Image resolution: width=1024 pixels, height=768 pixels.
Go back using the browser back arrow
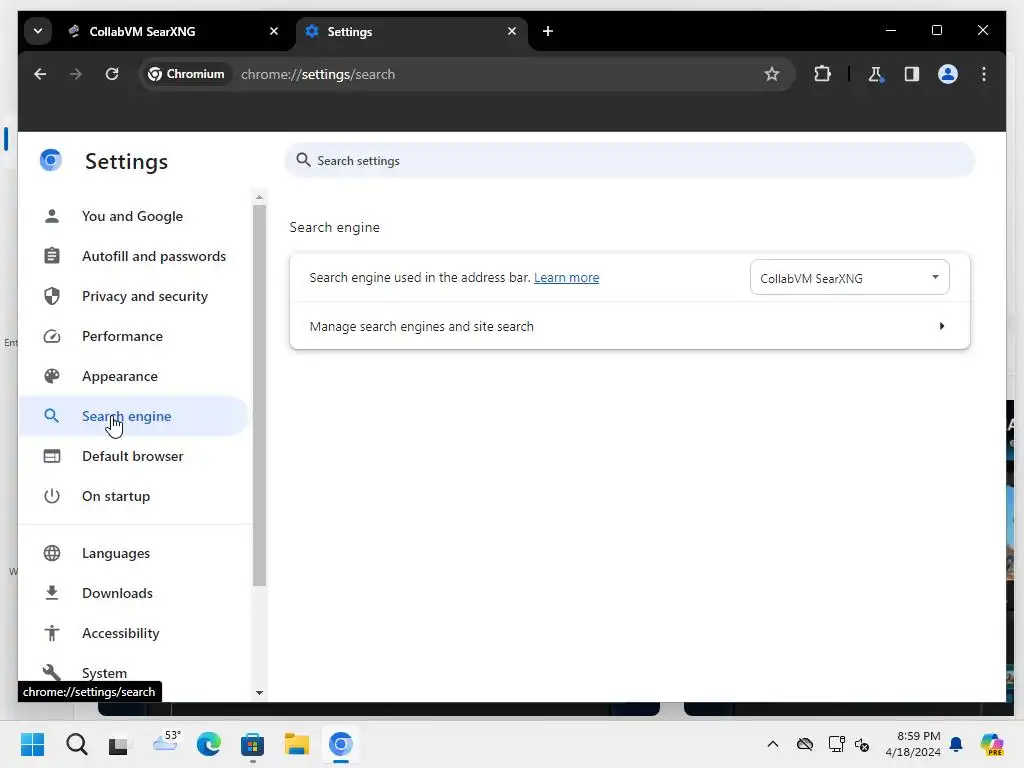[40, 74]
